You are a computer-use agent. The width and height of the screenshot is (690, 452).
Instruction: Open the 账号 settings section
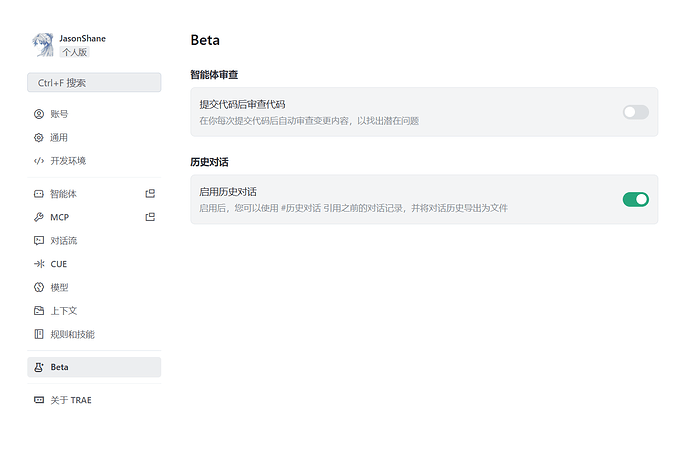[94, 114]
